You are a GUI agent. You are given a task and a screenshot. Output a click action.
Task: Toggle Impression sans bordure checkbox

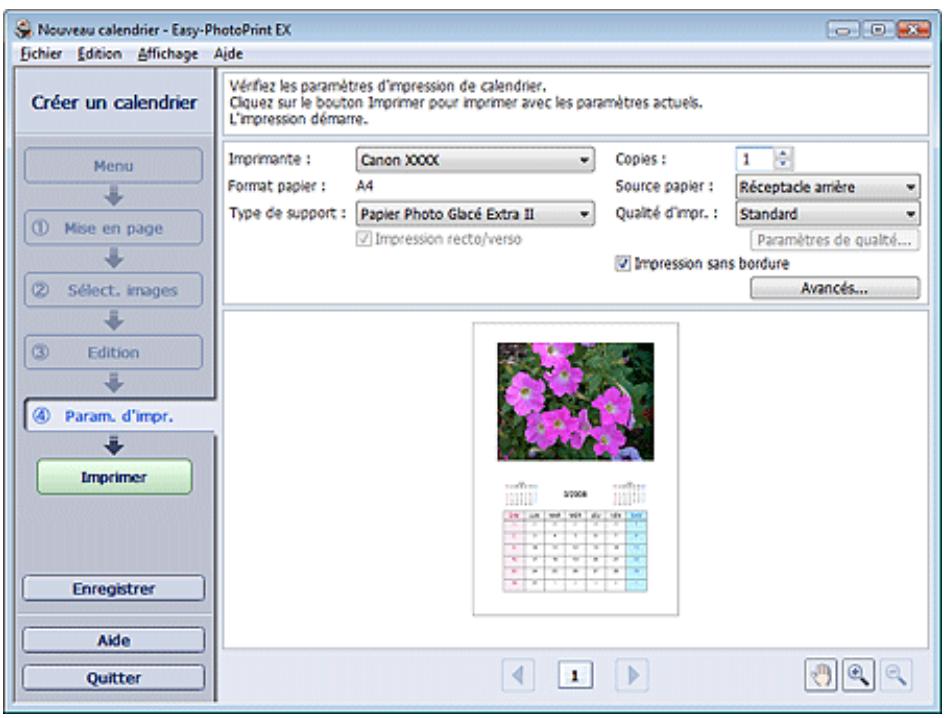pyautogui.click(x=623, y=263)
